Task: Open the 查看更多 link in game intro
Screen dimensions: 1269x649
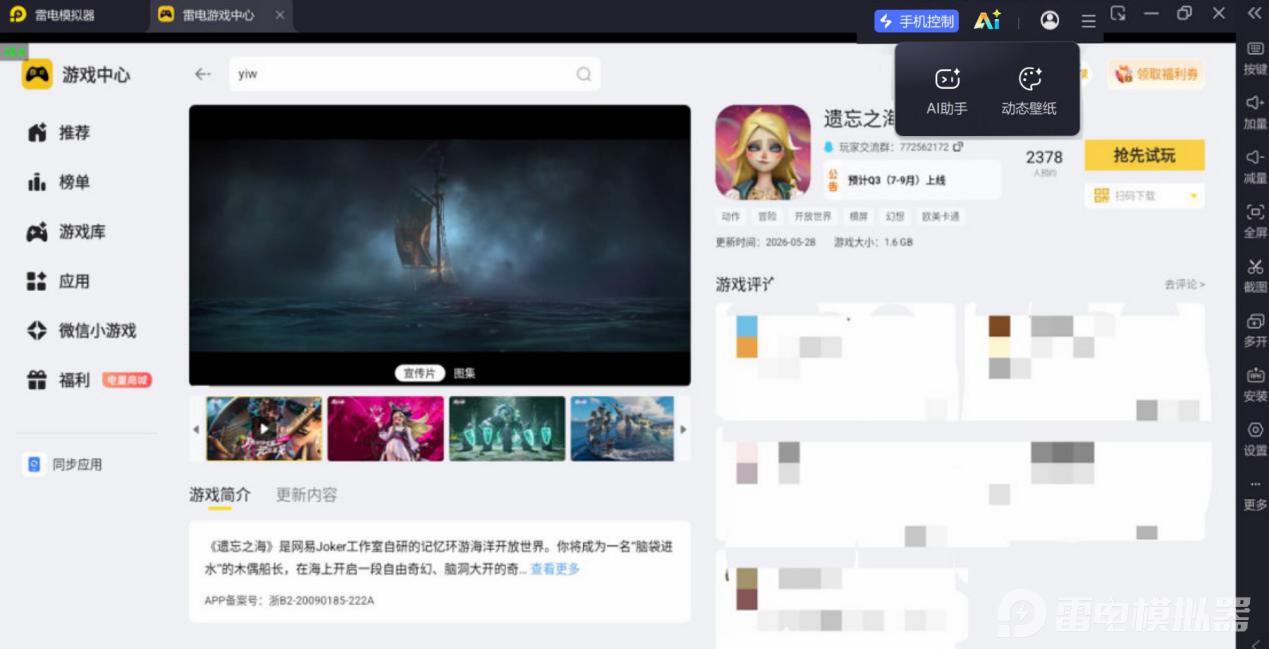Action: click(x=555, y=569)
